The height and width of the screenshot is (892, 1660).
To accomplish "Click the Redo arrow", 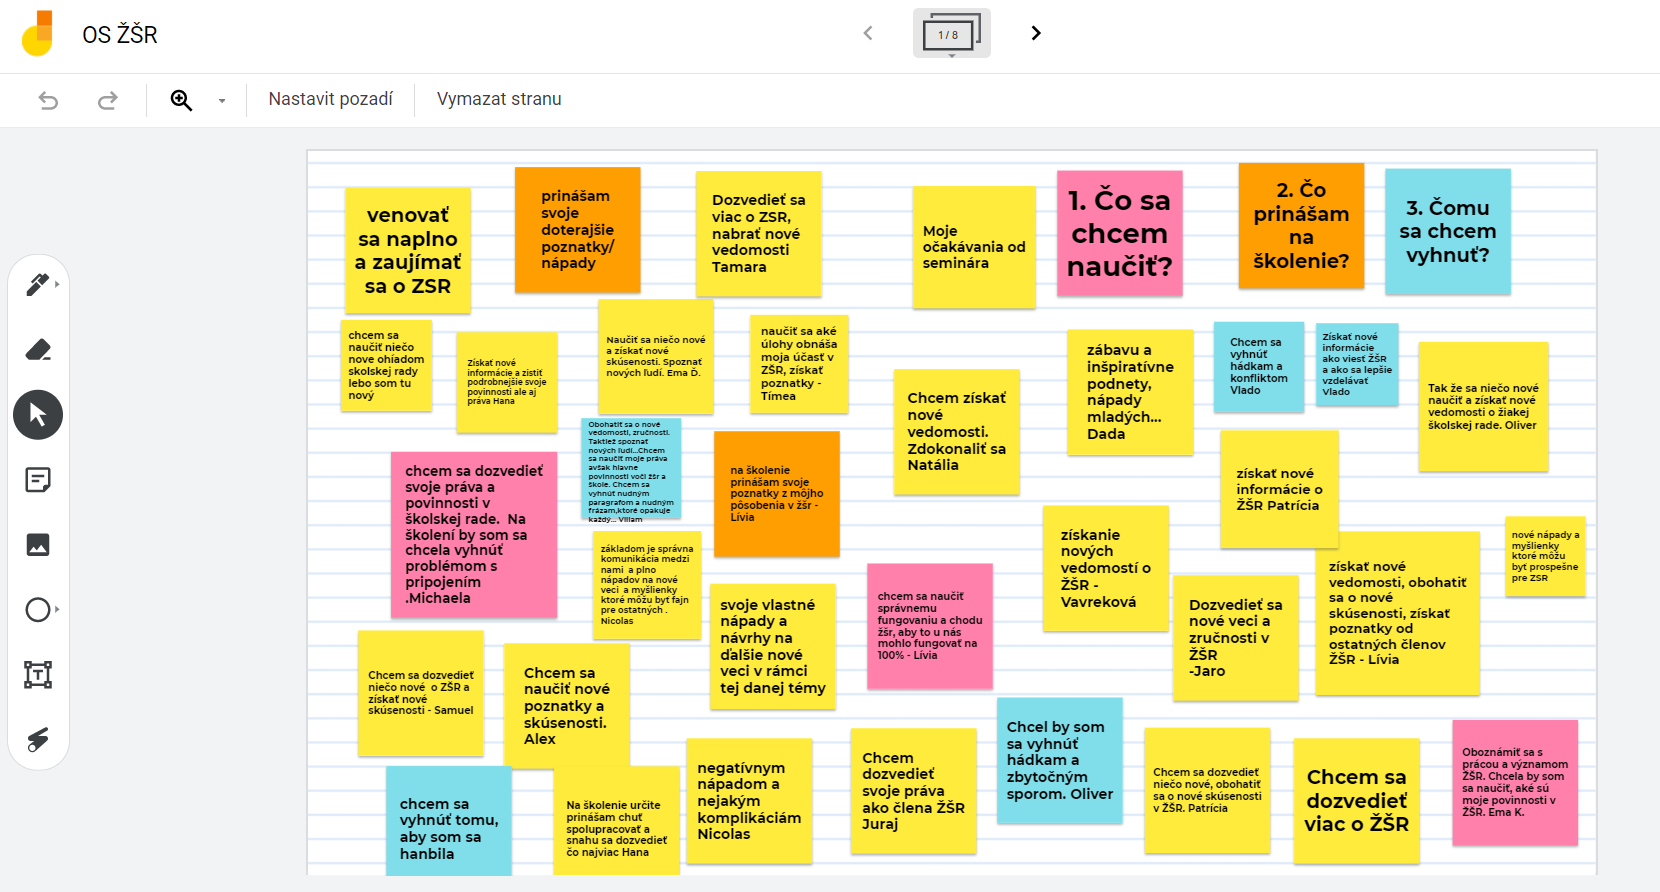I will pyautogui.click(x=107, y=100).
